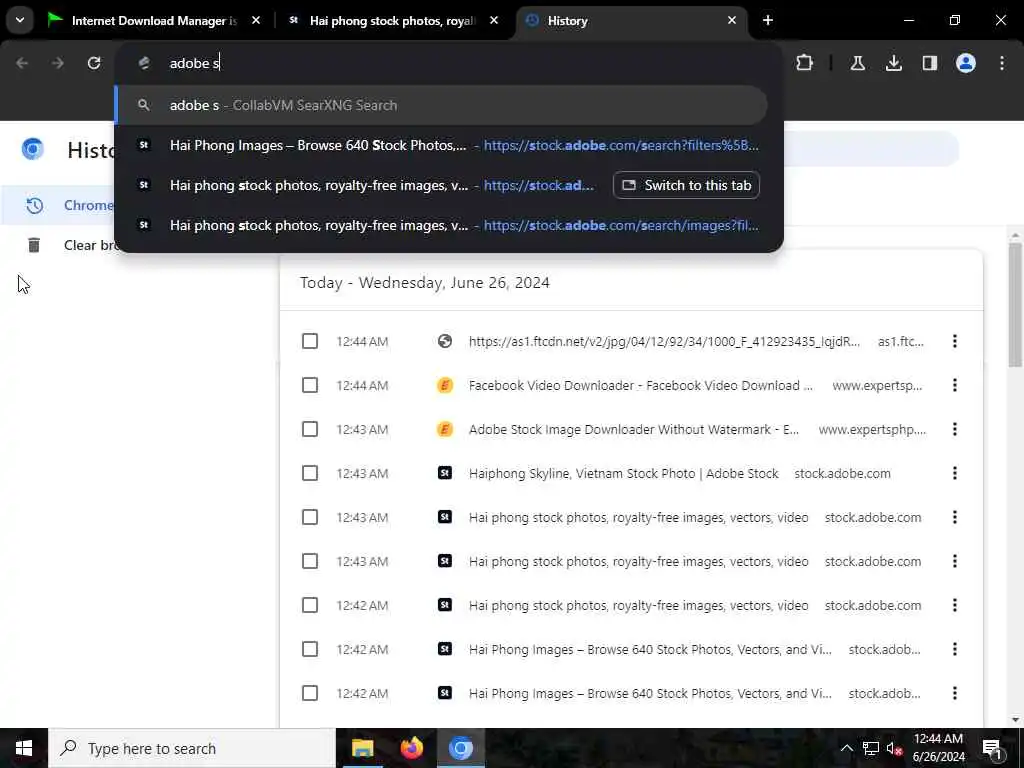The width and height of the screenshot is (1024, 768).
Task: Click orange favicon of Facebook Video Downloader entry
Action: click(445, 385)
